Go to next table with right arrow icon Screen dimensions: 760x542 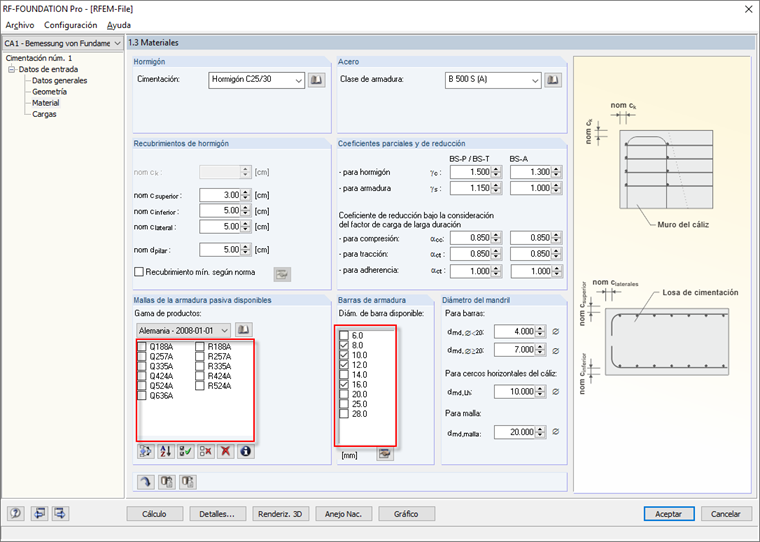point(61,513)
